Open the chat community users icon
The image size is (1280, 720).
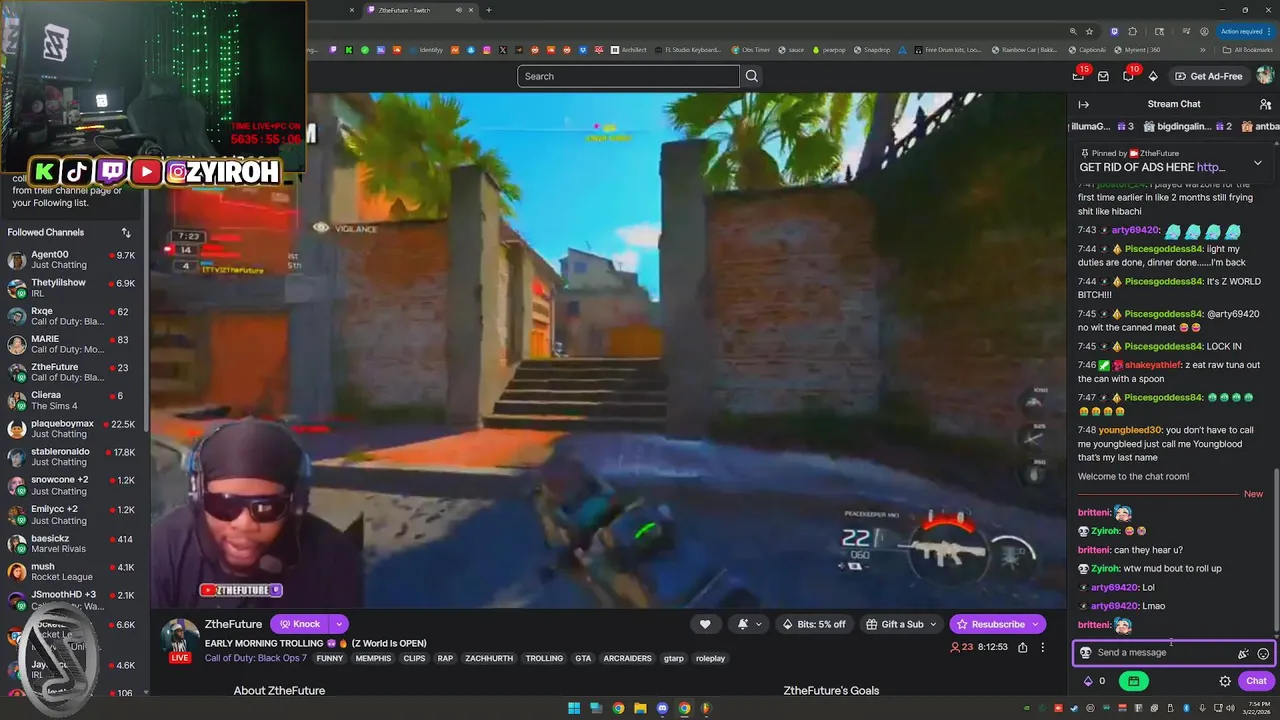coord(1265,104)
